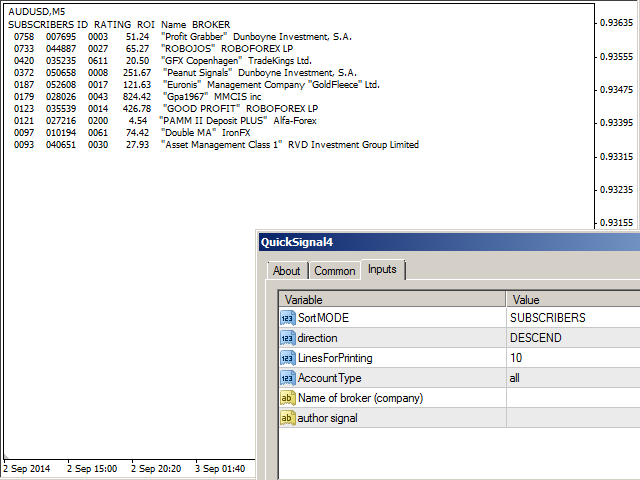Click rating value 0611
Image resolution: width=640 pixels, height=480 pixels.
tap(98, 61)
